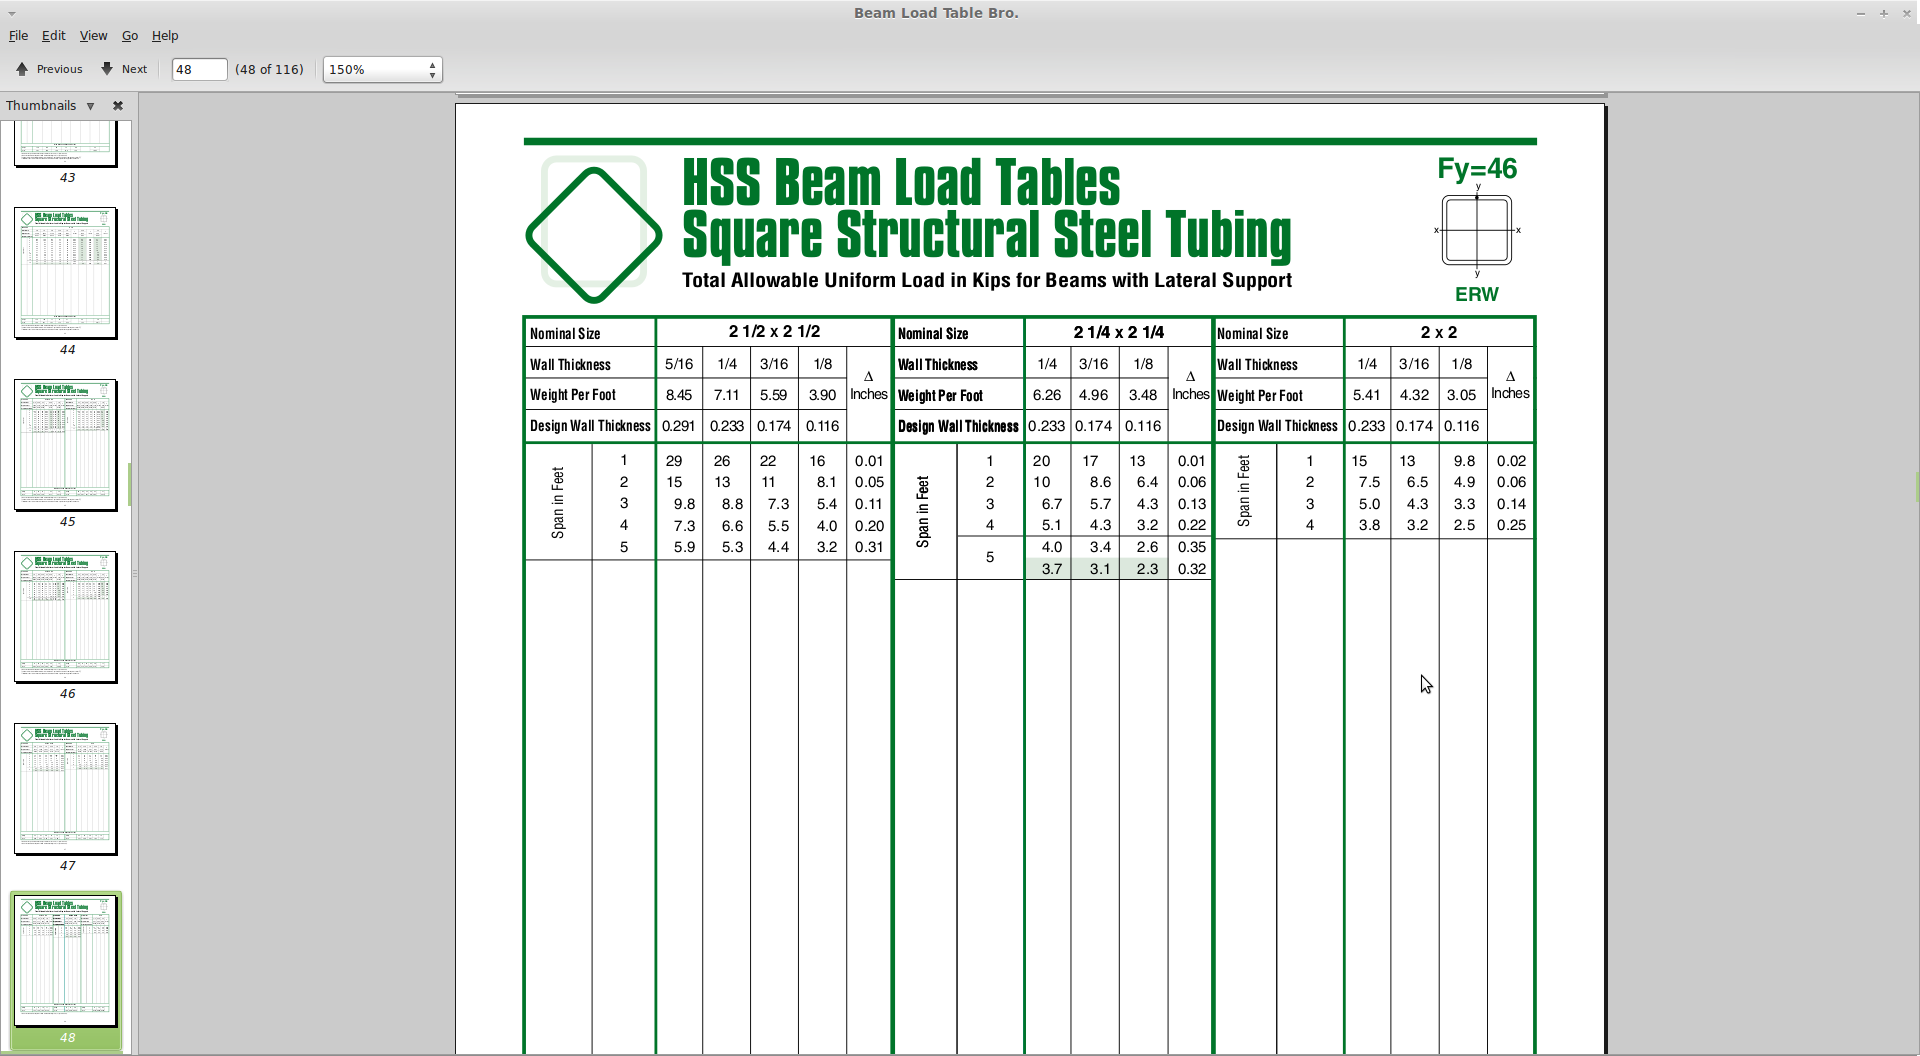The image size is (1920, 1056).
Task: Select page 47 thumbnail
Action: pos(66,789)
